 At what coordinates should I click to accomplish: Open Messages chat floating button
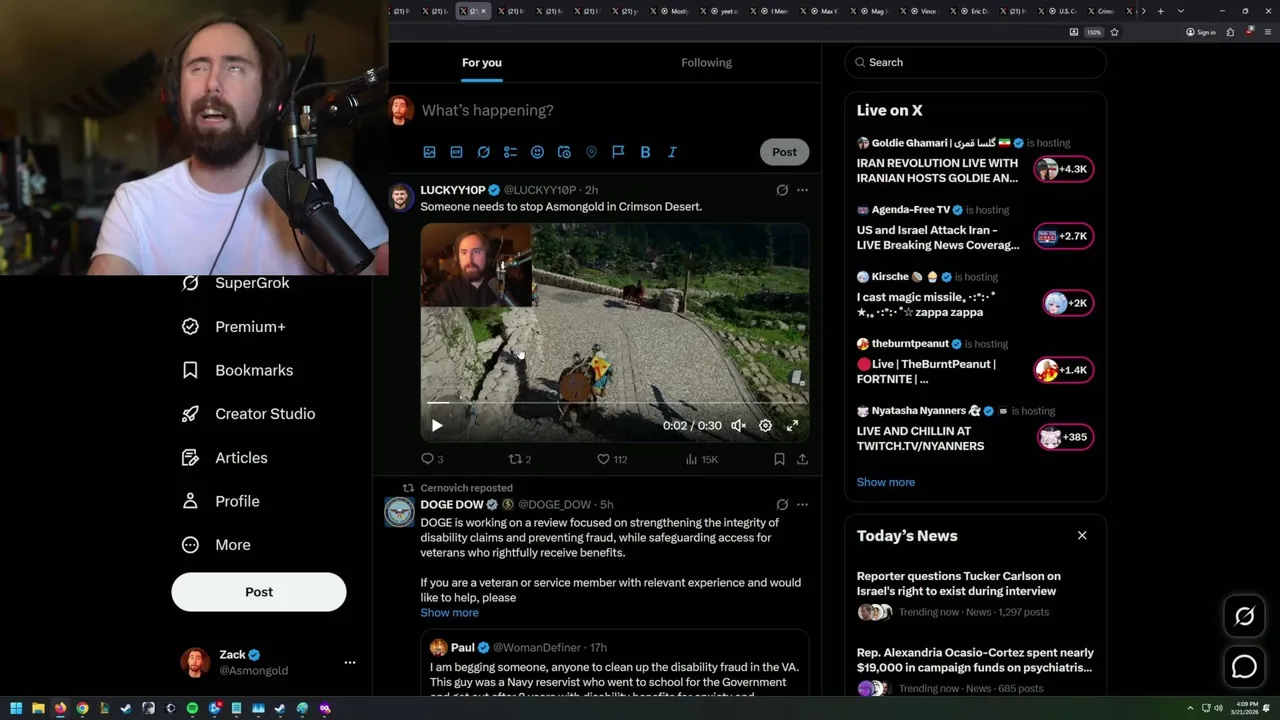pyautogui.click(x=1244, y=666)
